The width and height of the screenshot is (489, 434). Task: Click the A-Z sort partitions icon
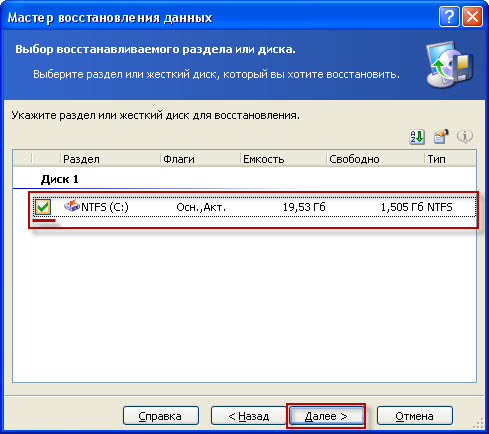[x=417, y=136]
